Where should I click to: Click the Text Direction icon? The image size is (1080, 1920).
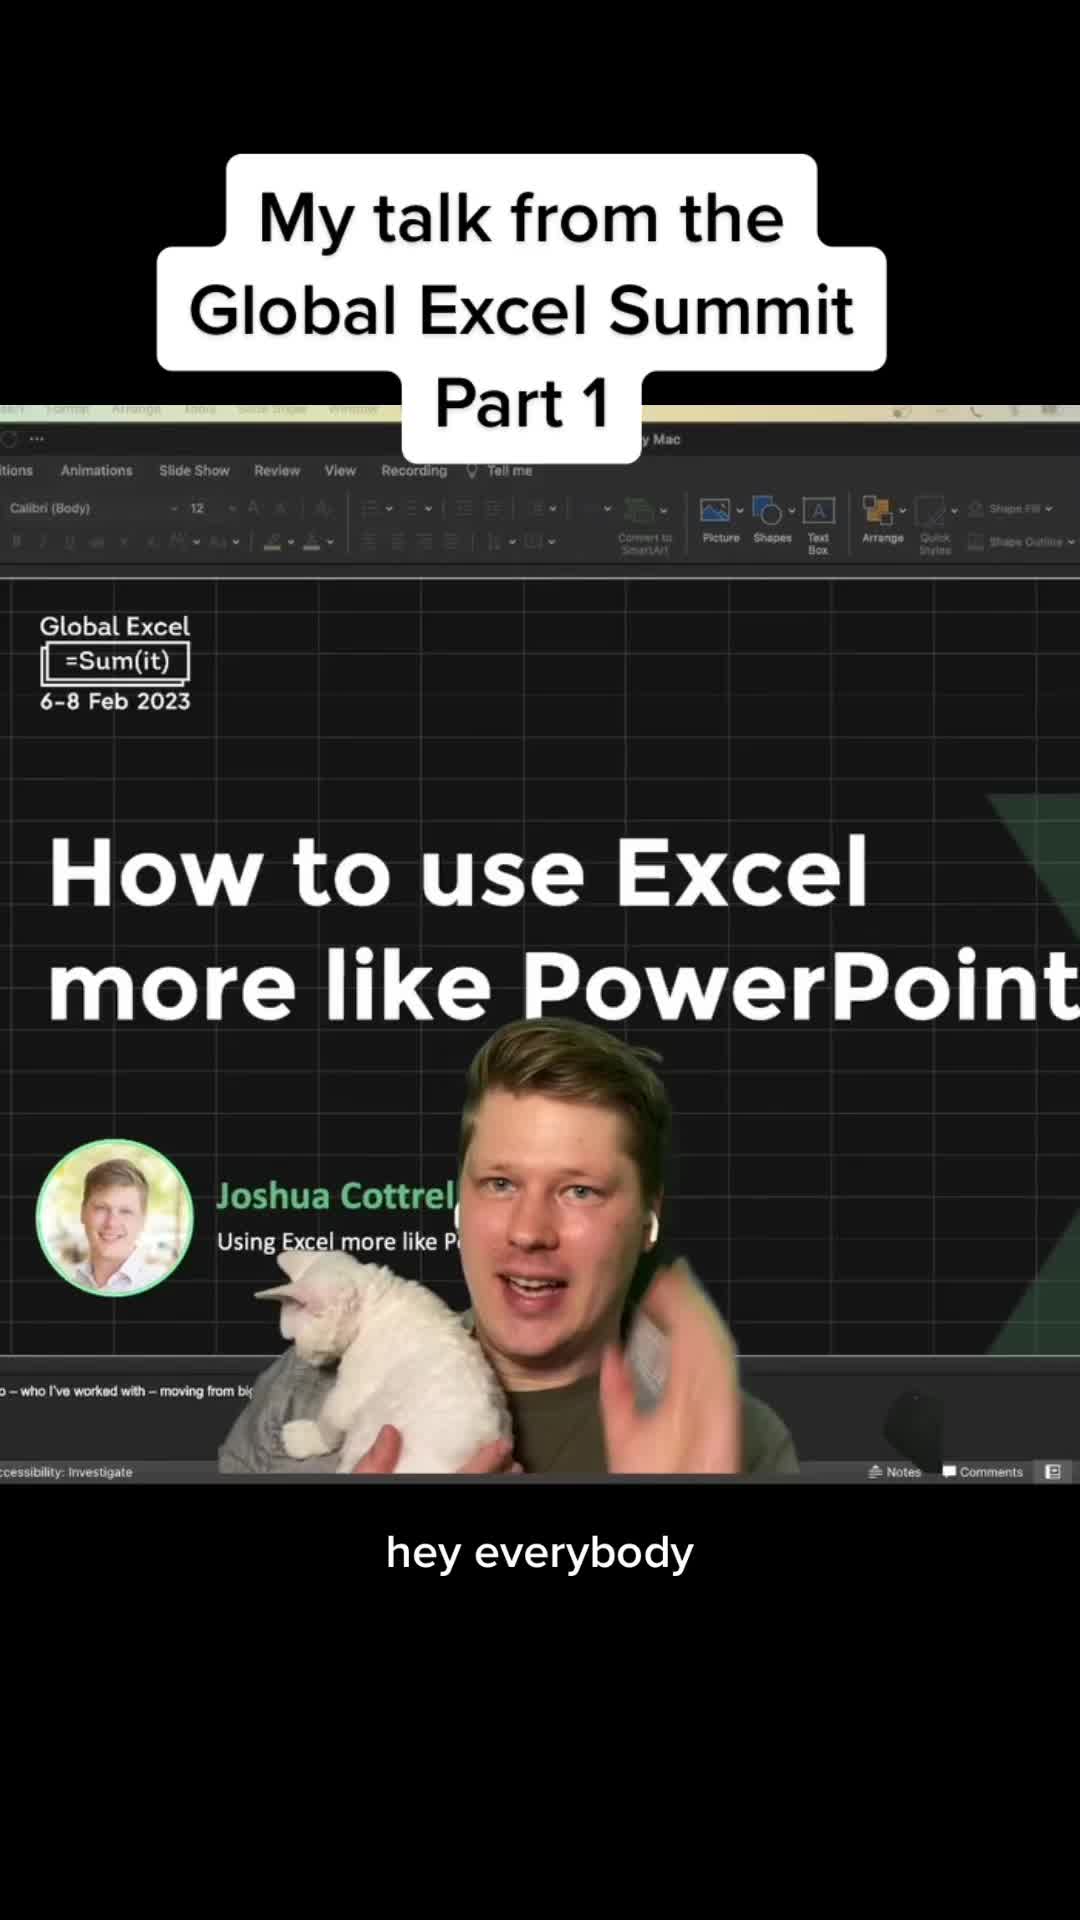pyautogui.click(x=494, y=541)
